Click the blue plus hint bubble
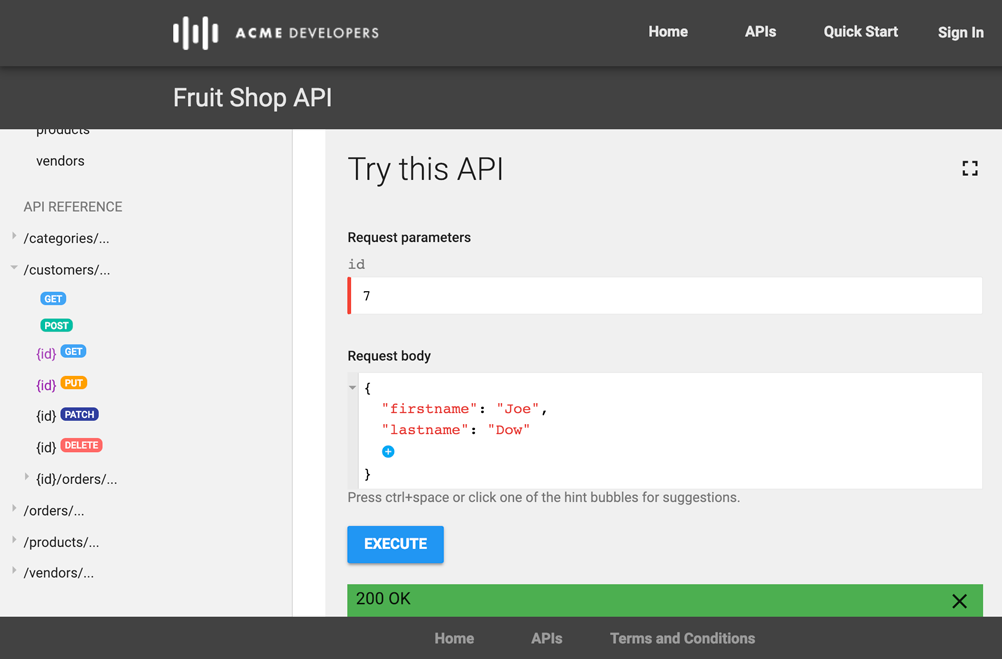The width and height of the screenshot is (1002, 659). pos(388,452)
